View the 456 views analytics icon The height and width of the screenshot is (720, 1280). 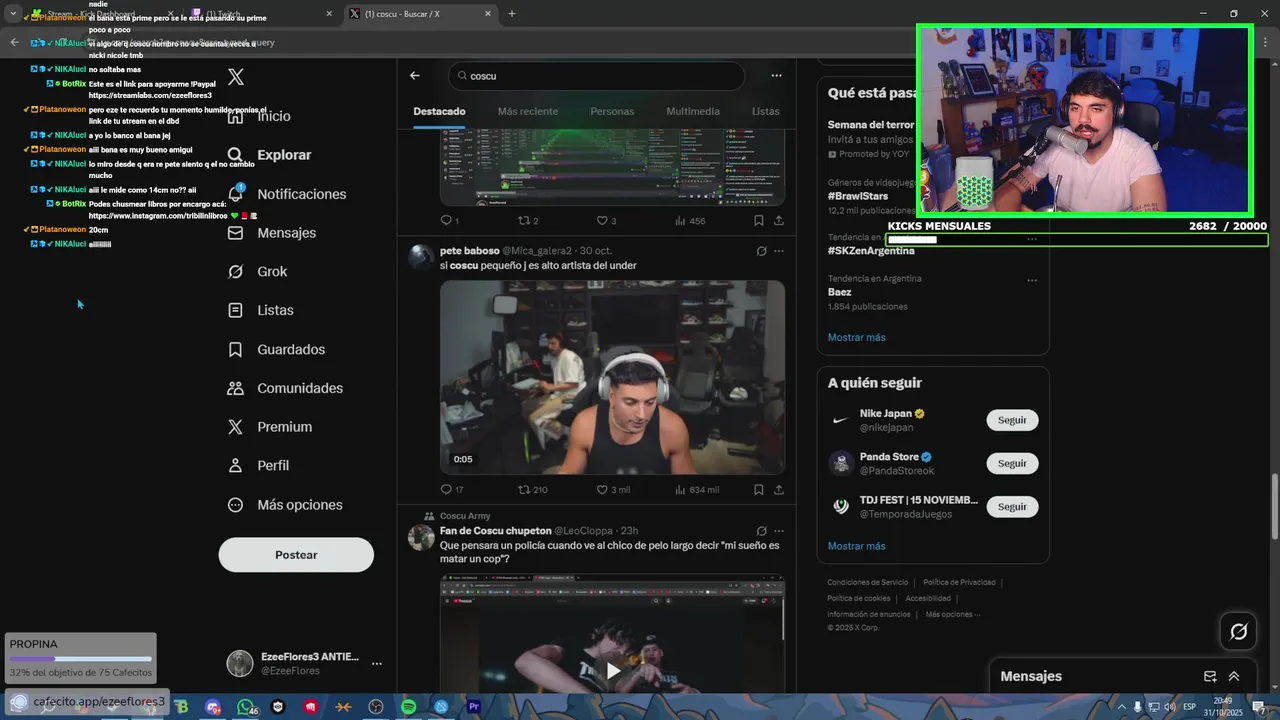681,221
